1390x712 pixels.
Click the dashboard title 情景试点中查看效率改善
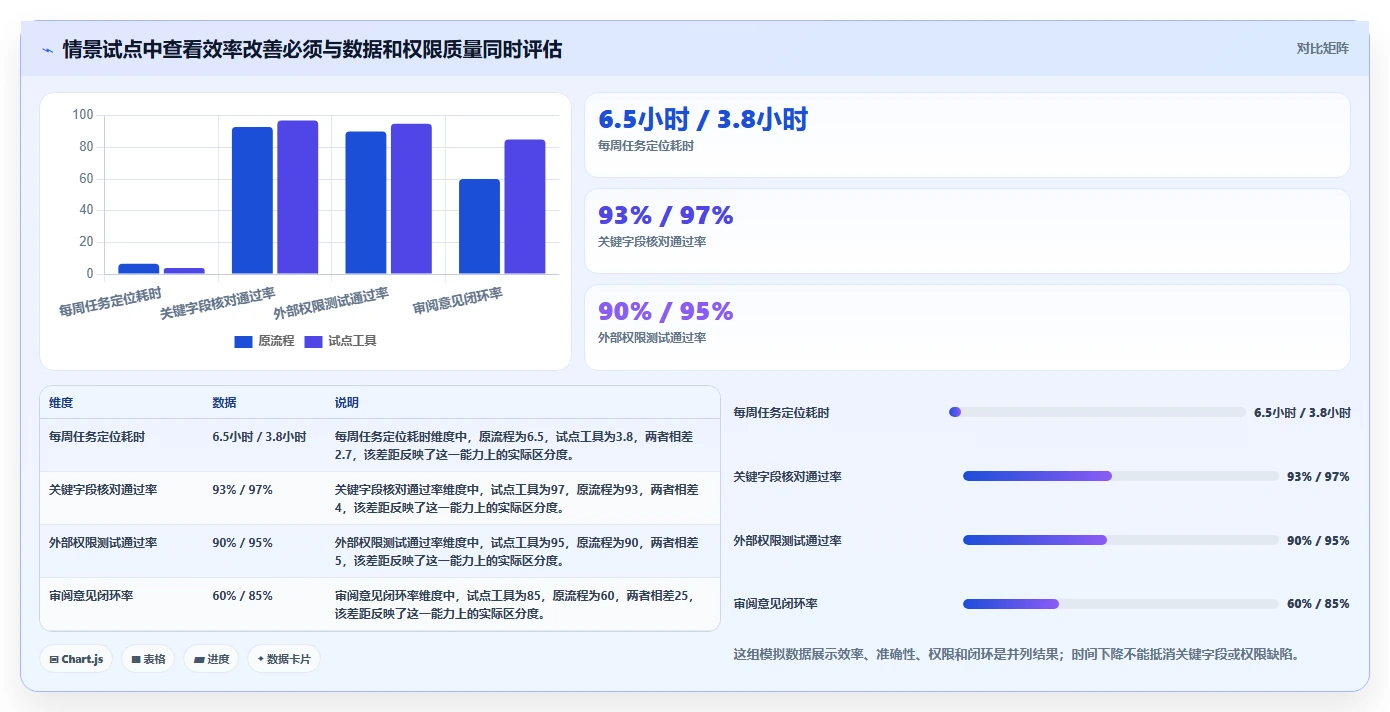(312, 49)
